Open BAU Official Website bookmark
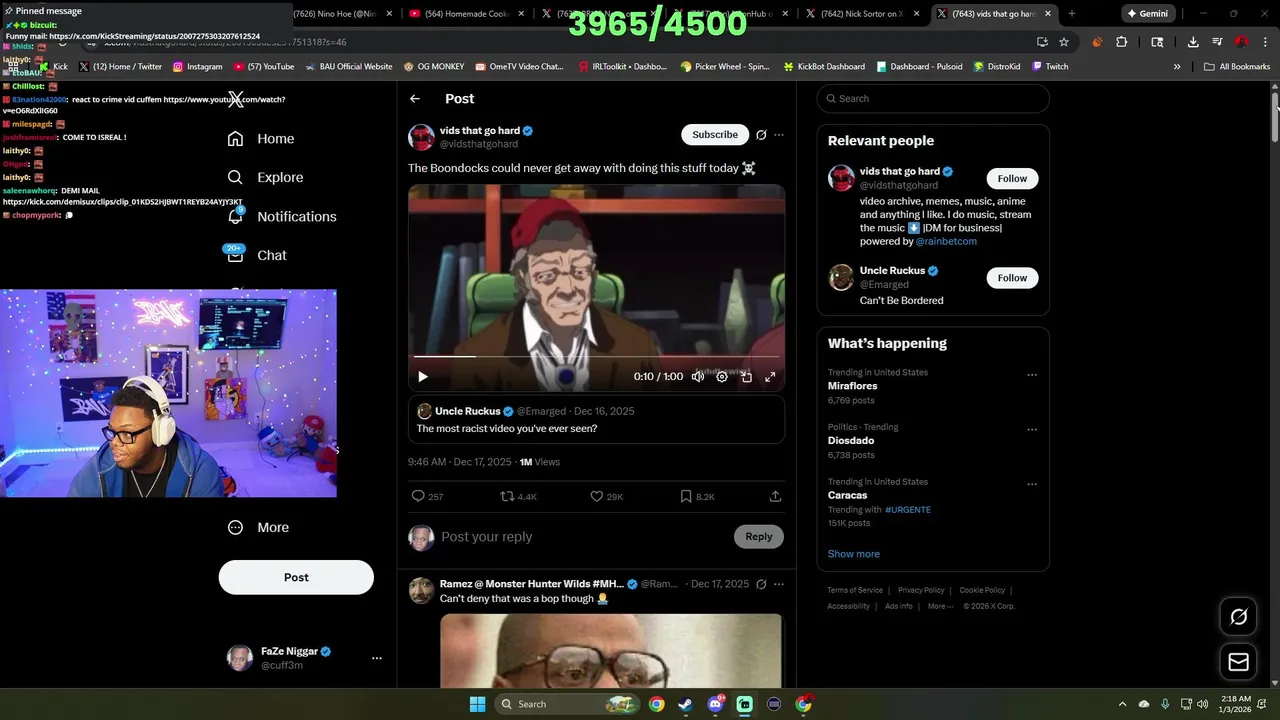The width and height of the screenshot is (1280, 720). (349, 67)
